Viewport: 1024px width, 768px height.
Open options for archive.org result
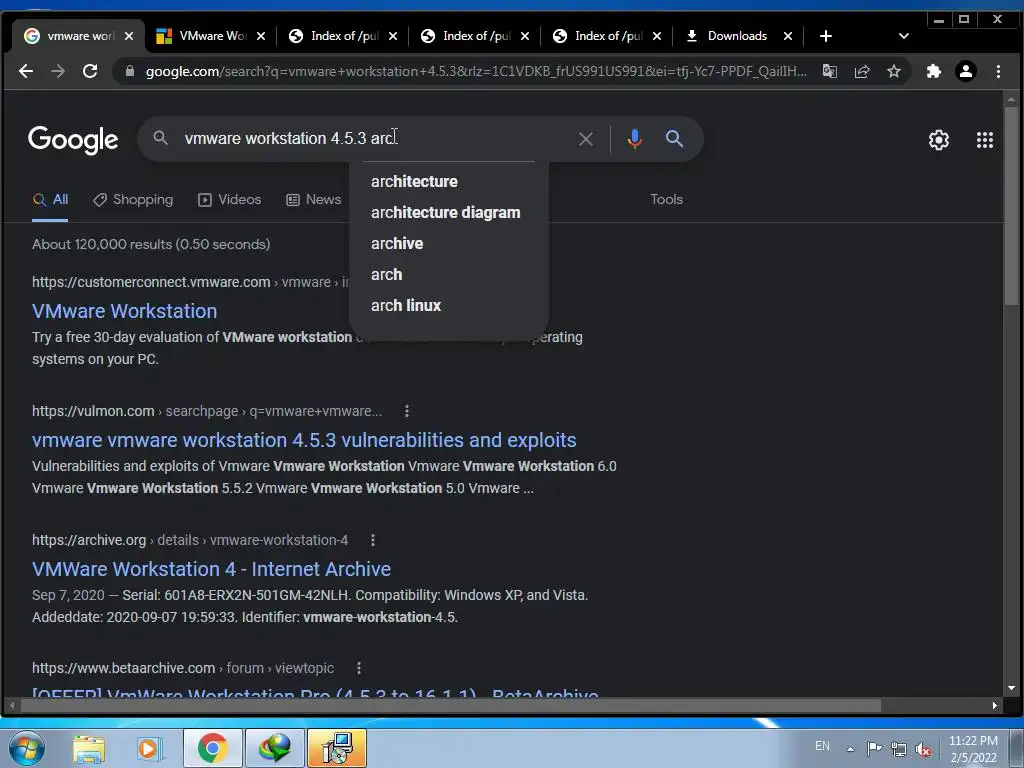[373, 540]
